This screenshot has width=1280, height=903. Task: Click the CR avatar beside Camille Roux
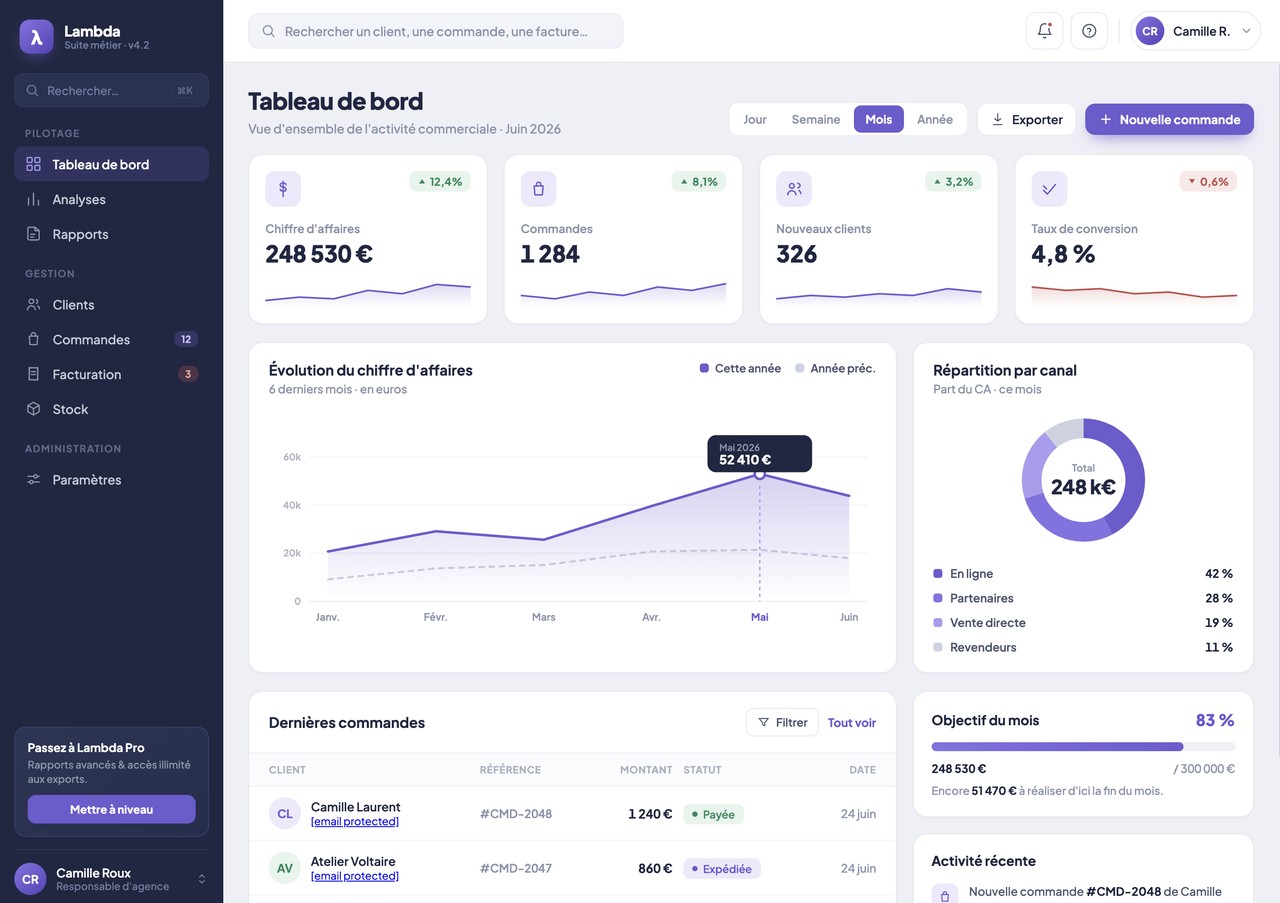coord(31,879)
